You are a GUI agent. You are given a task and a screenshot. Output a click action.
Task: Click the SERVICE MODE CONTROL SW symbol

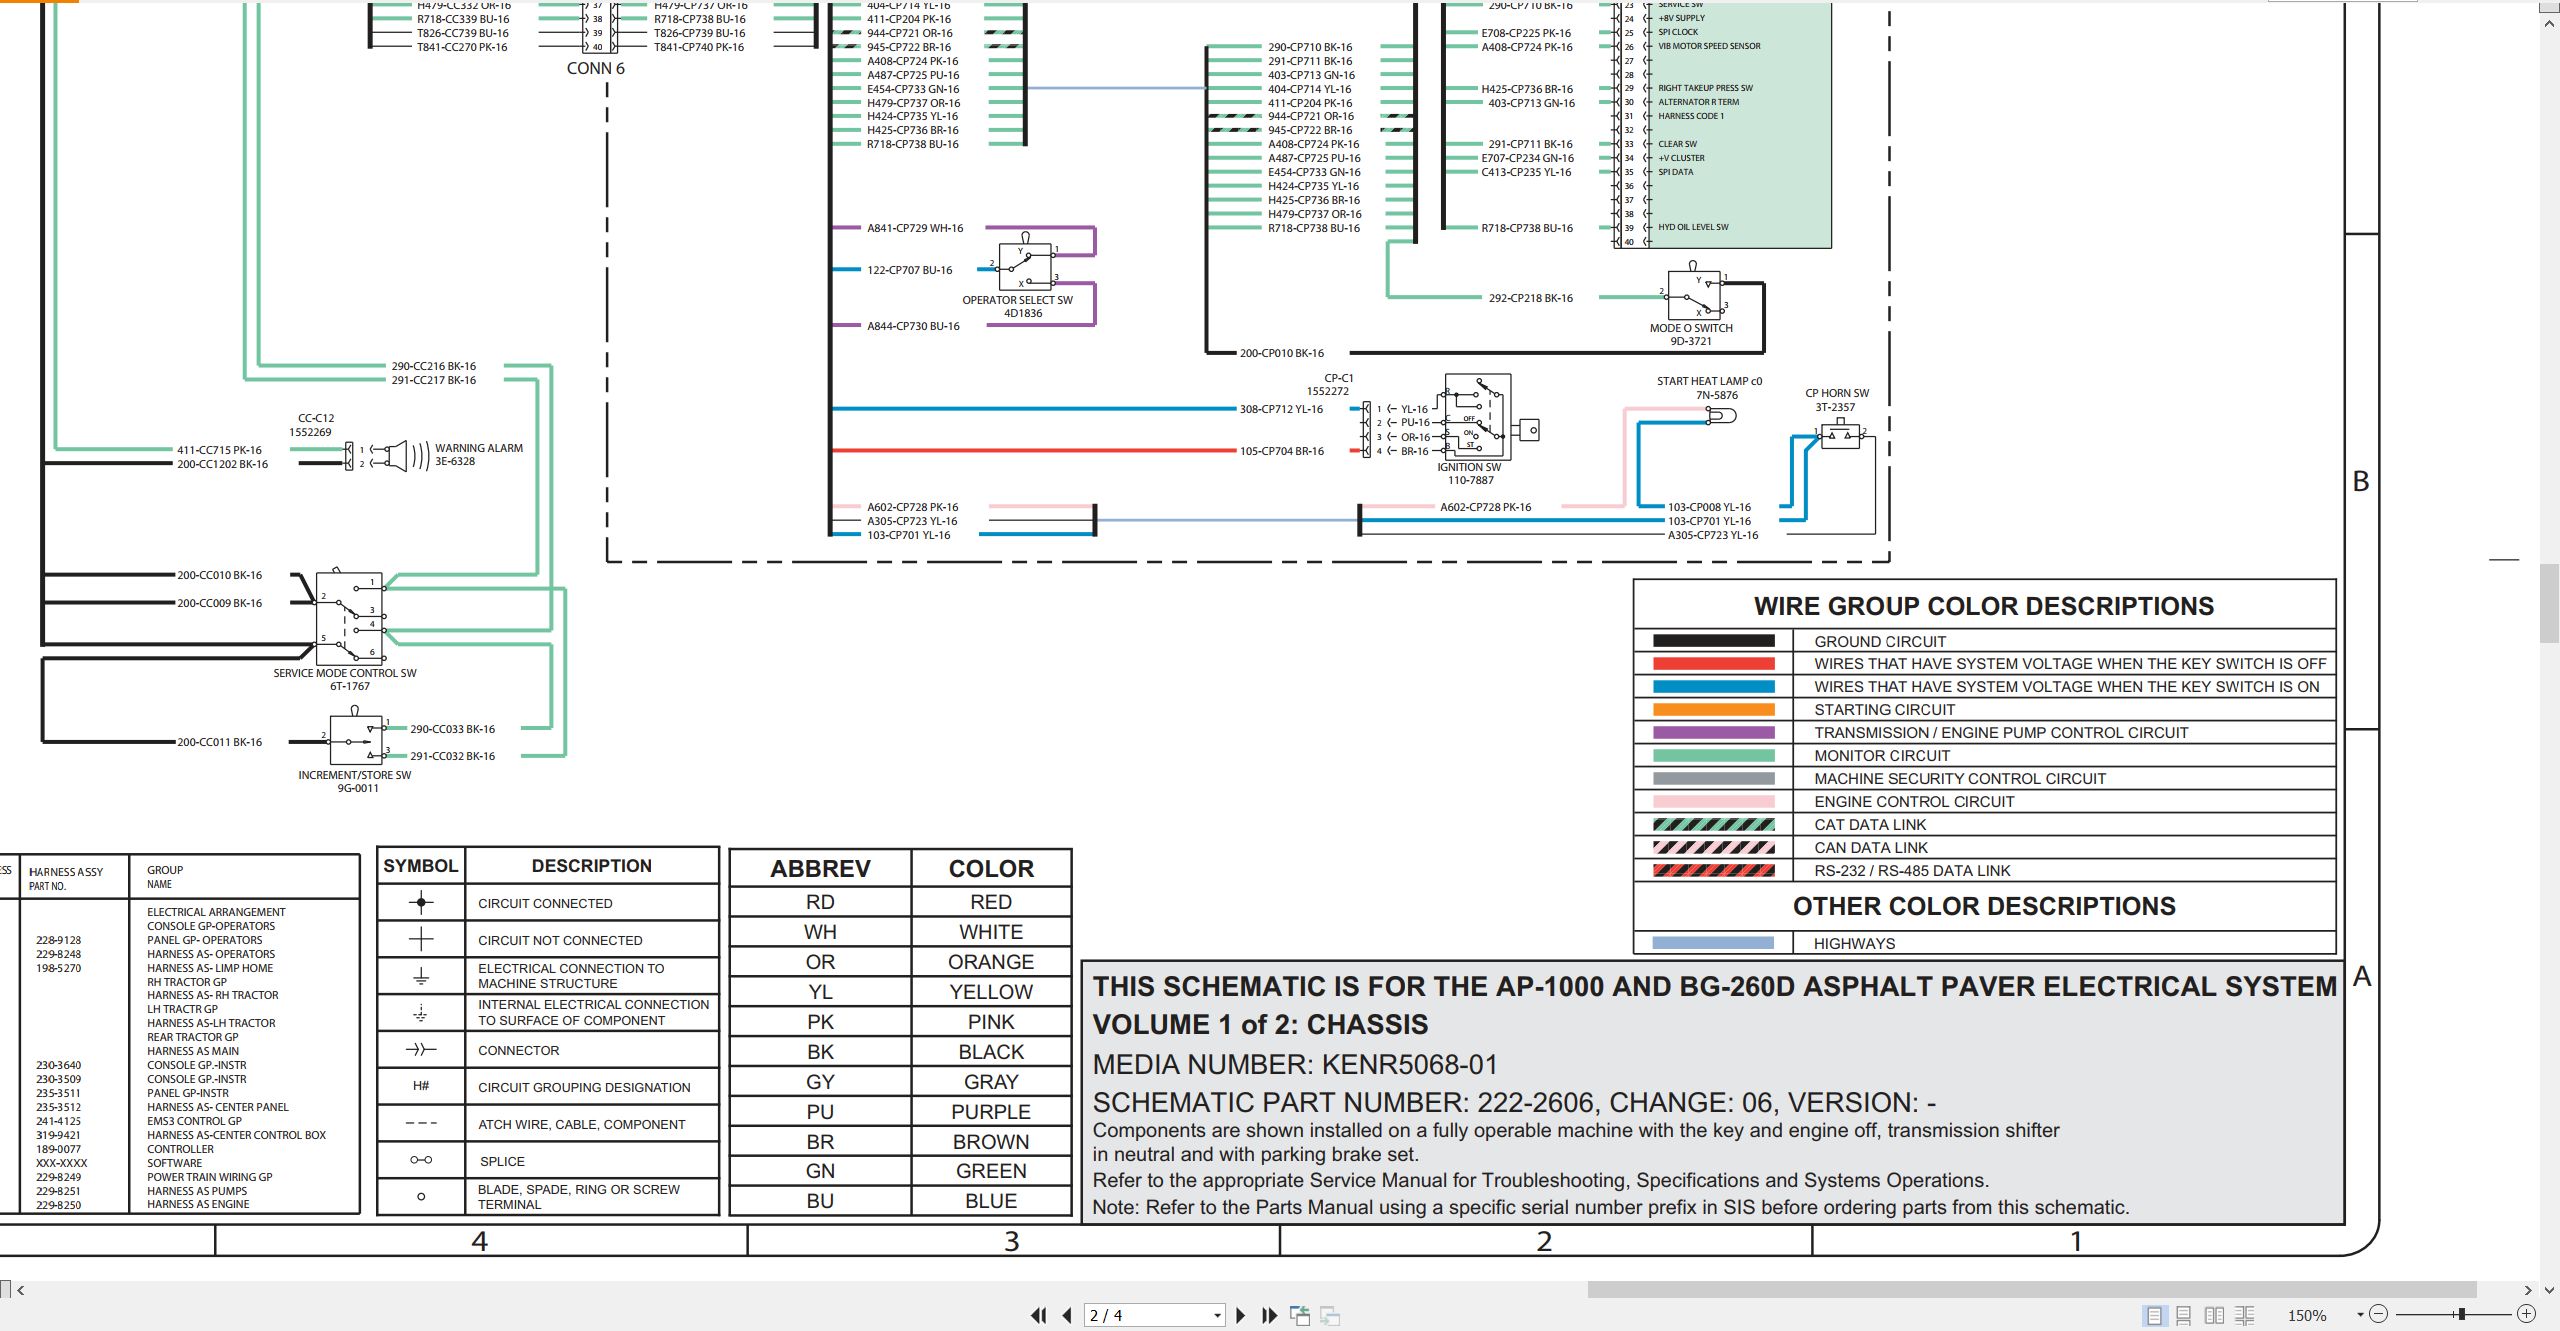click(x=349, y=617)
